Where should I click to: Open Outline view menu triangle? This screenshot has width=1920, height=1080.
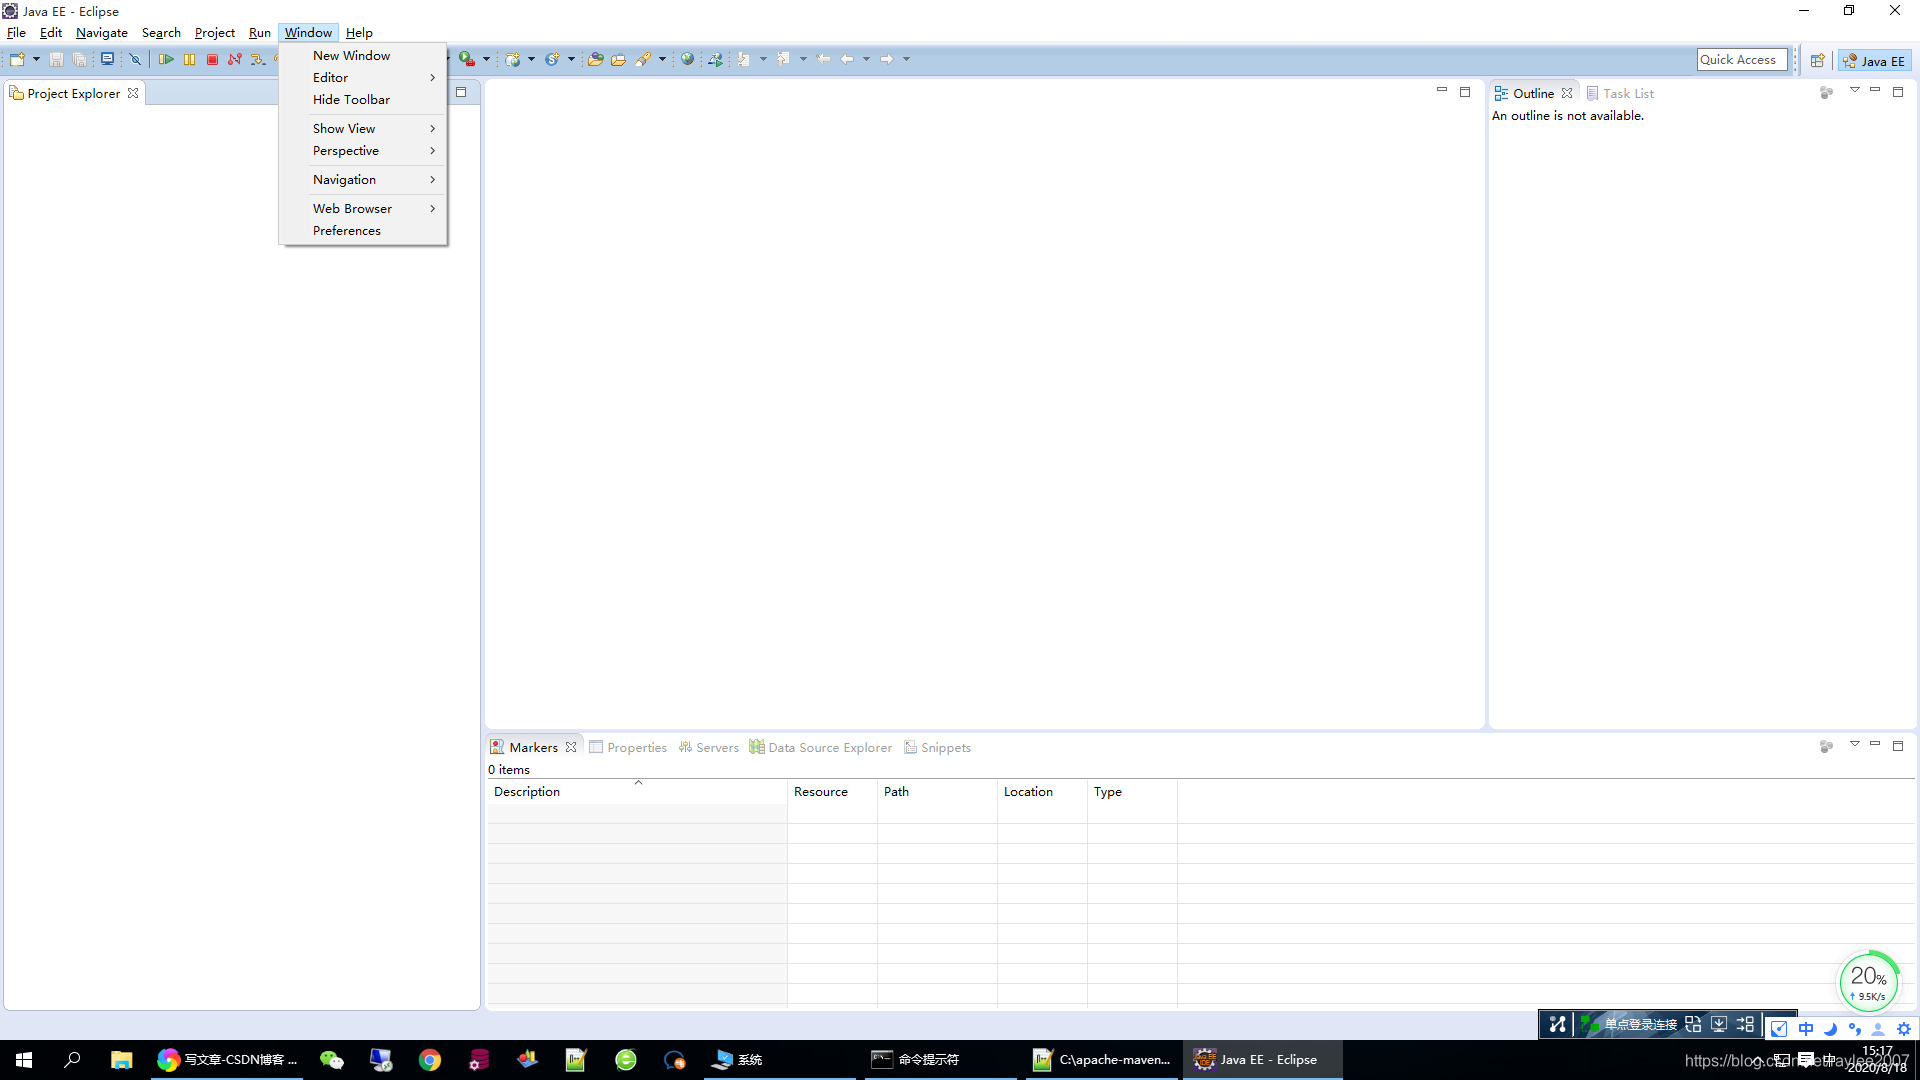pos(1854,90)
